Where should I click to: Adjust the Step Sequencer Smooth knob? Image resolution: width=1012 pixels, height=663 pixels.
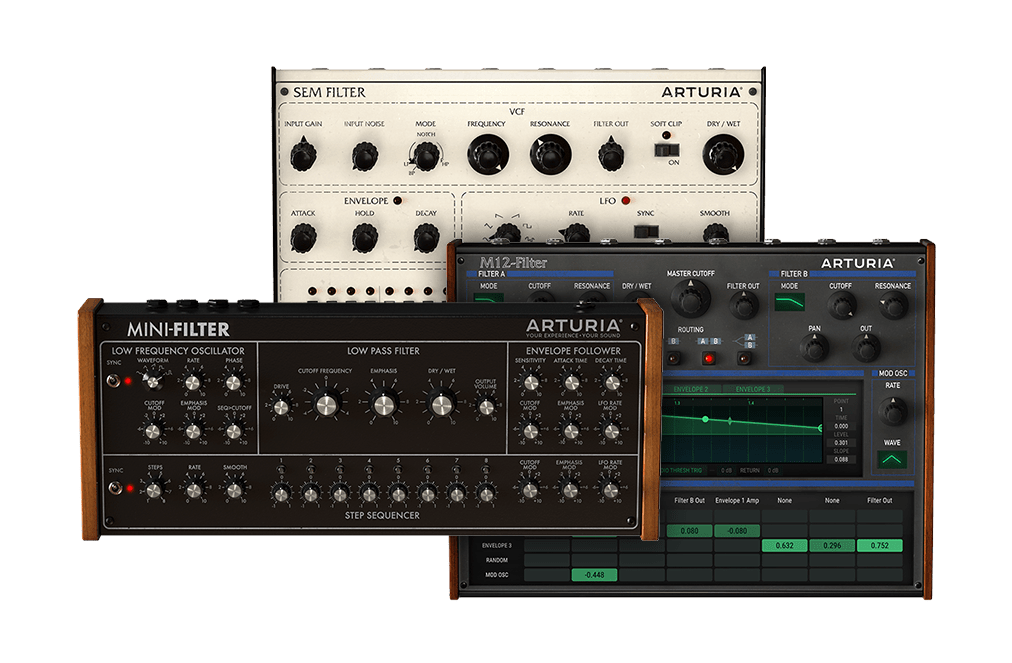[x=234, y=491]
